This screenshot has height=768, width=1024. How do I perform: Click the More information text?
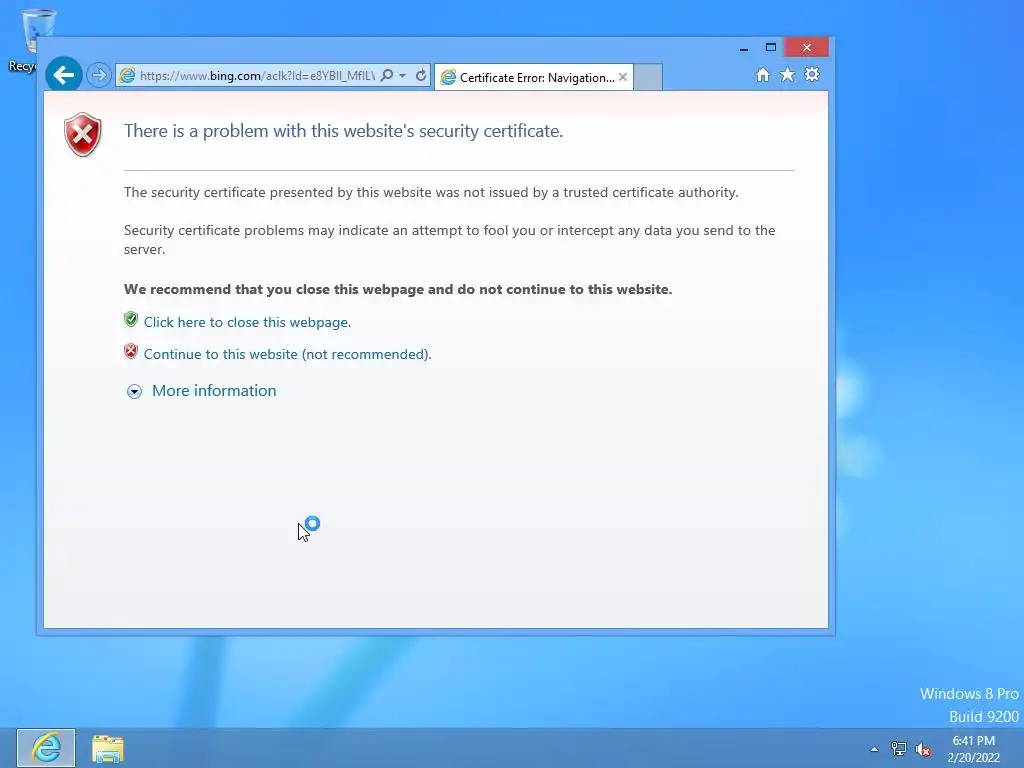pos(214,391)
